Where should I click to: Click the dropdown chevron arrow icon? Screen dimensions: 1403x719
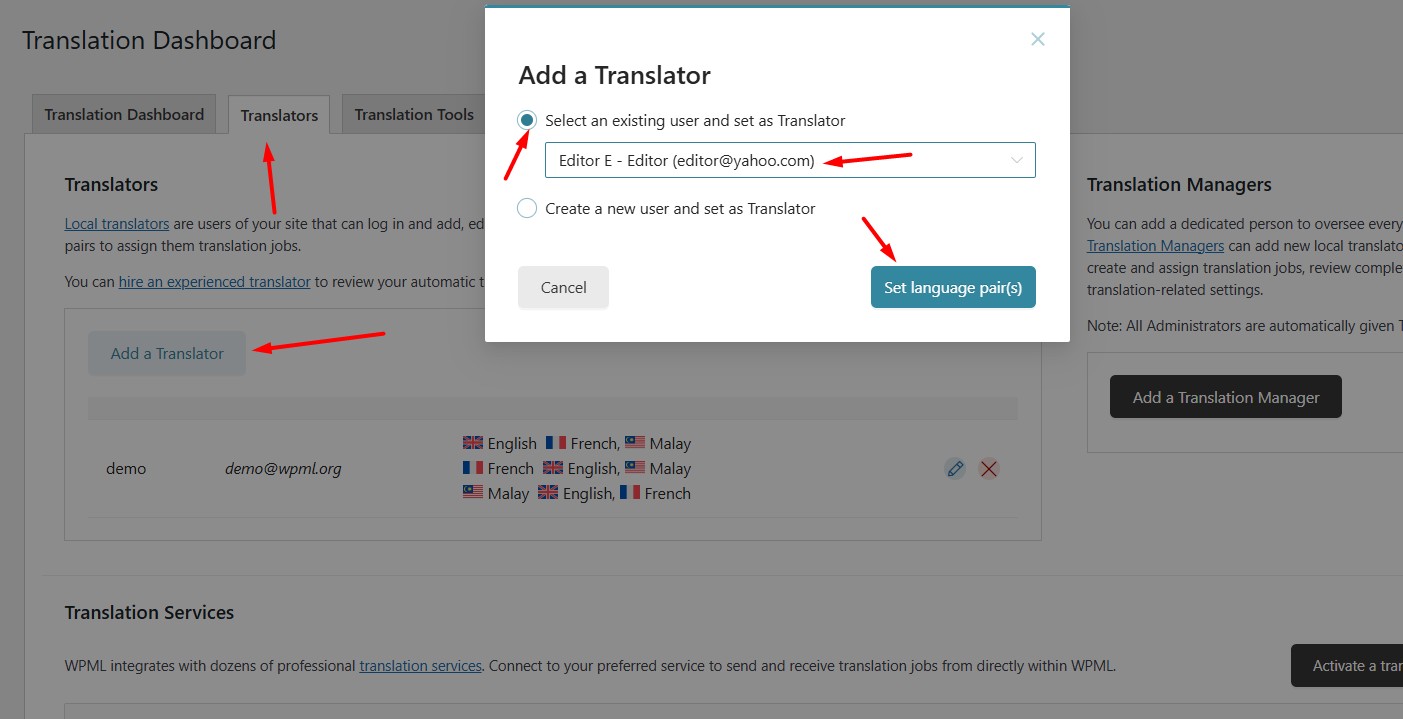tap(1017, 160)
